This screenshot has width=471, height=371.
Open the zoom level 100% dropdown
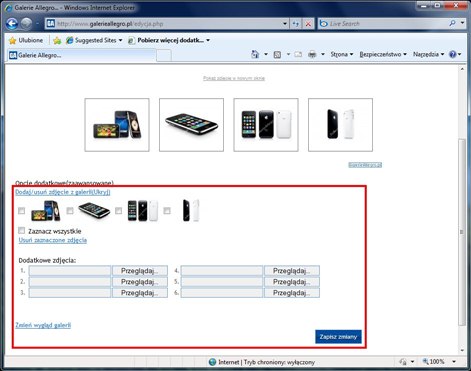pos(454,362)
